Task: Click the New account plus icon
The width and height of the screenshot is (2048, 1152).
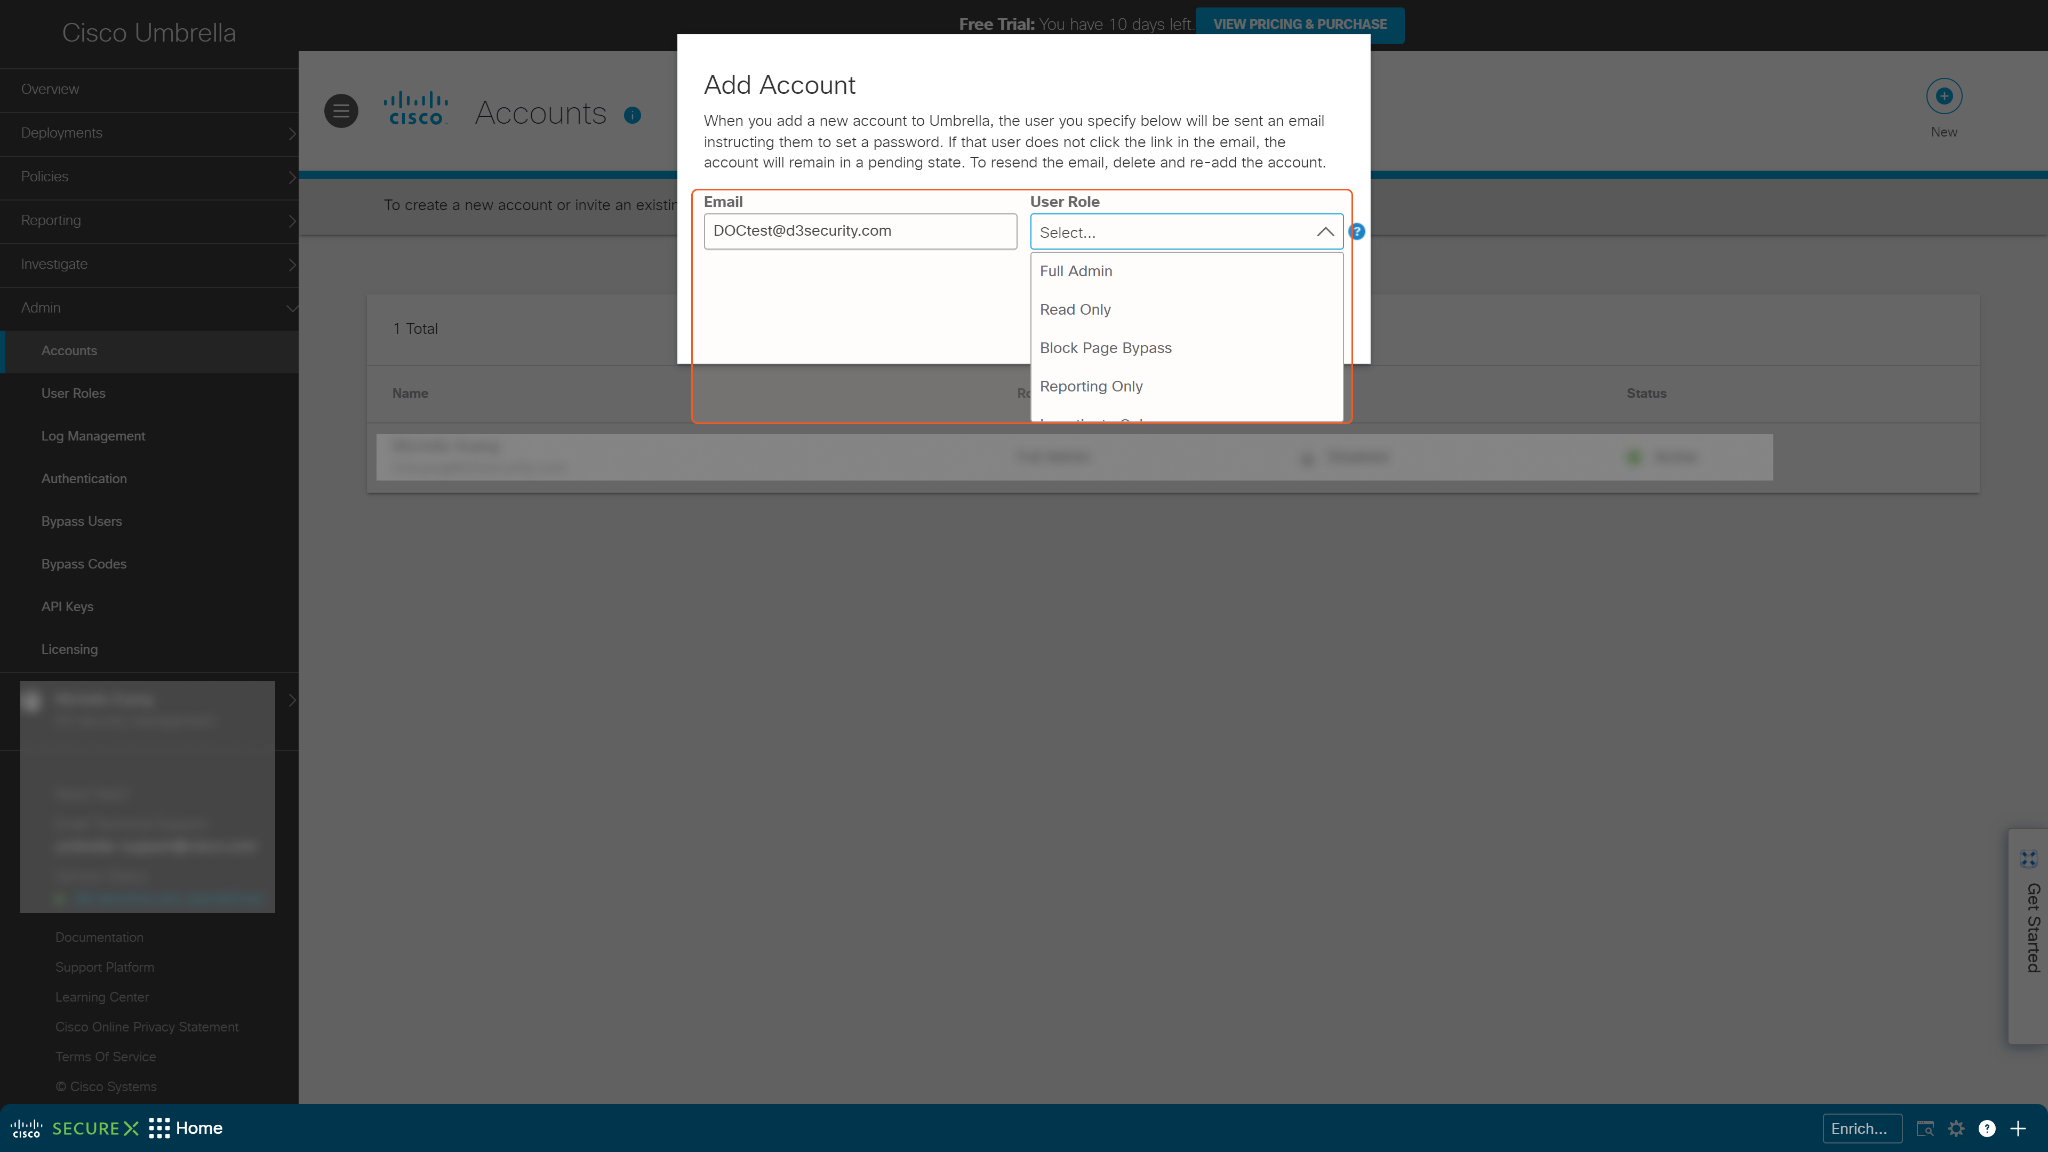Action: click(x=1943, y=97)
